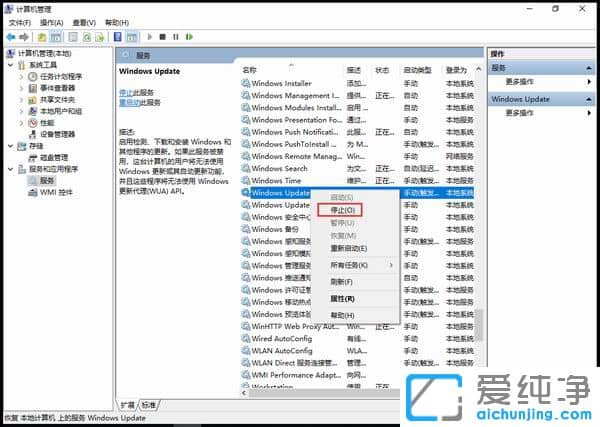Click the Export list toolbar icon

point(99,37)
